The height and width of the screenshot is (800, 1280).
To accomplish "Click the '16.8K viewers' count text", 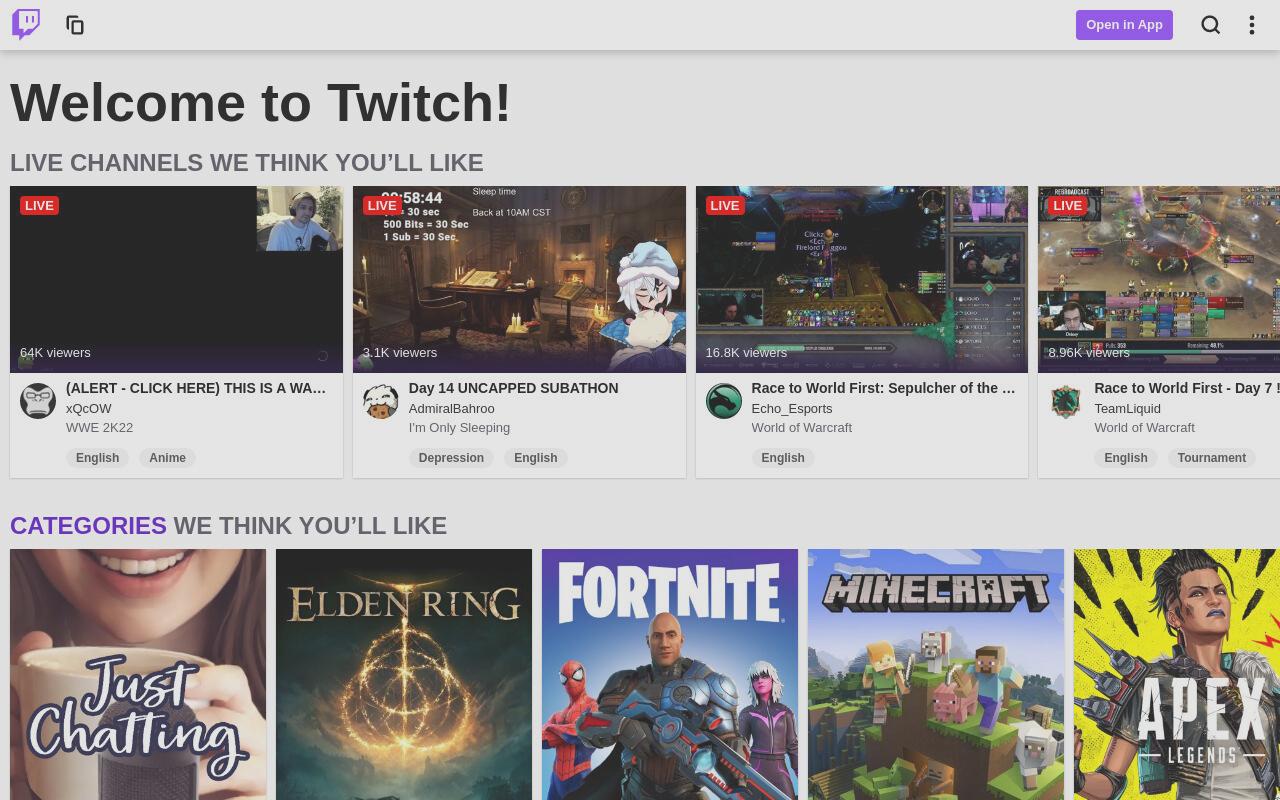I will coord(746,353).
